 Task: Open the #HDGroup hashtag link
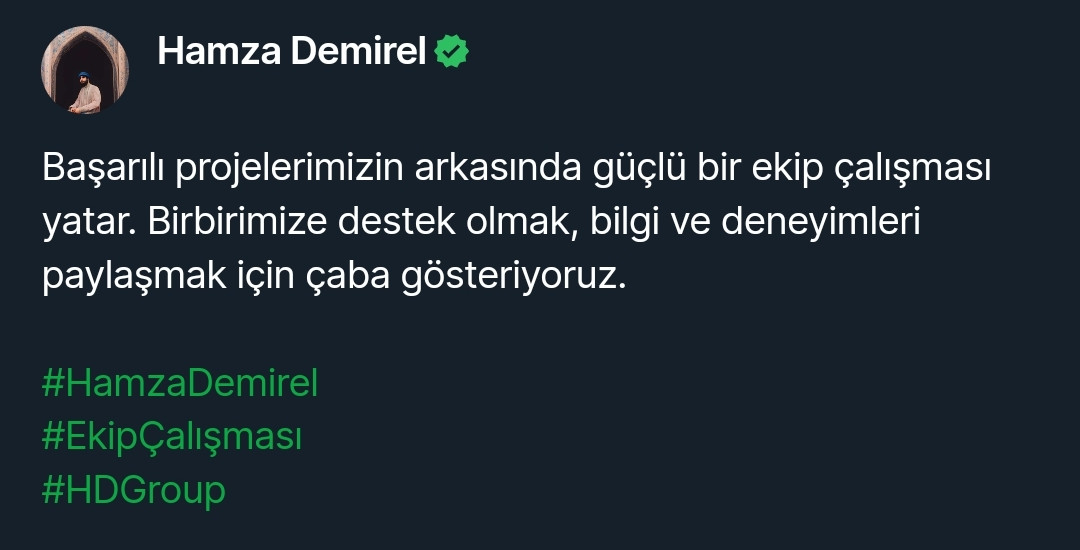pos(134,491)
